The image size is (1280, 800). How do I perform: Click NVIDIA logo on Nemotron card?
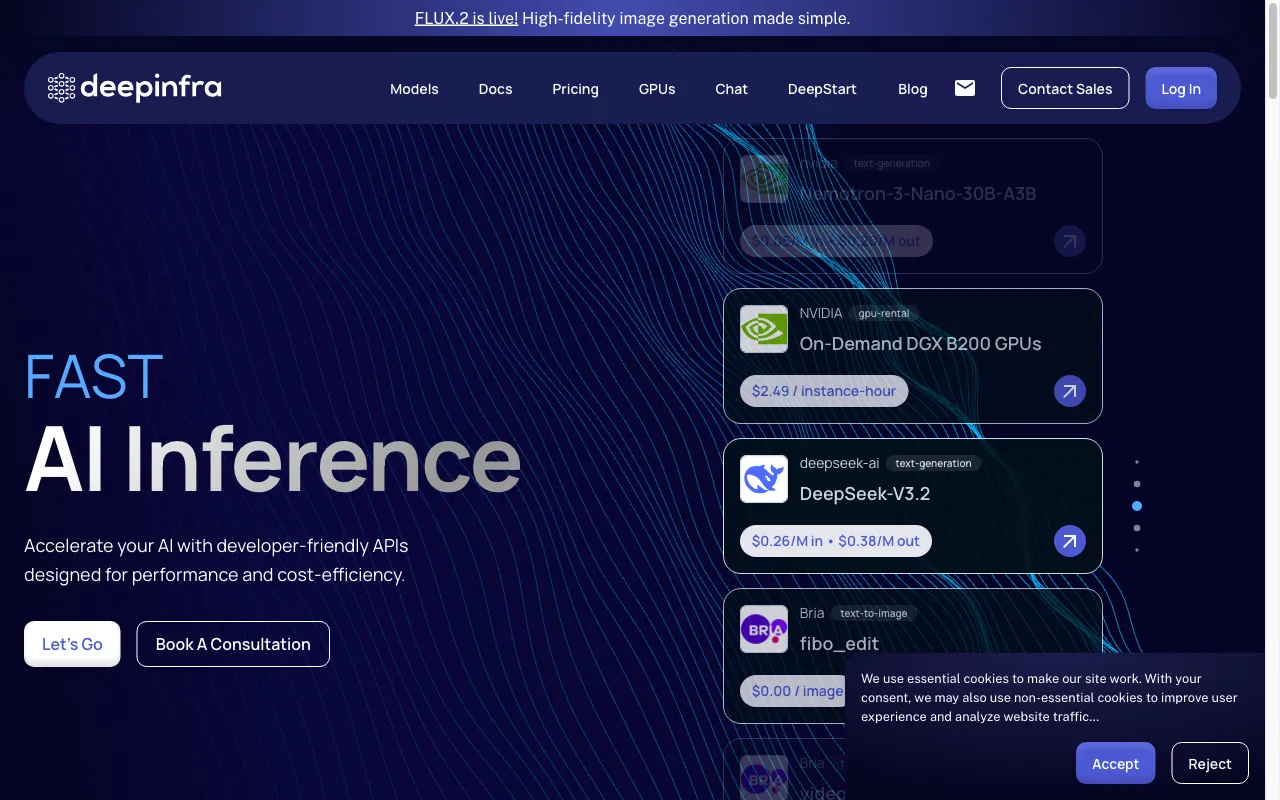point(764,179)
